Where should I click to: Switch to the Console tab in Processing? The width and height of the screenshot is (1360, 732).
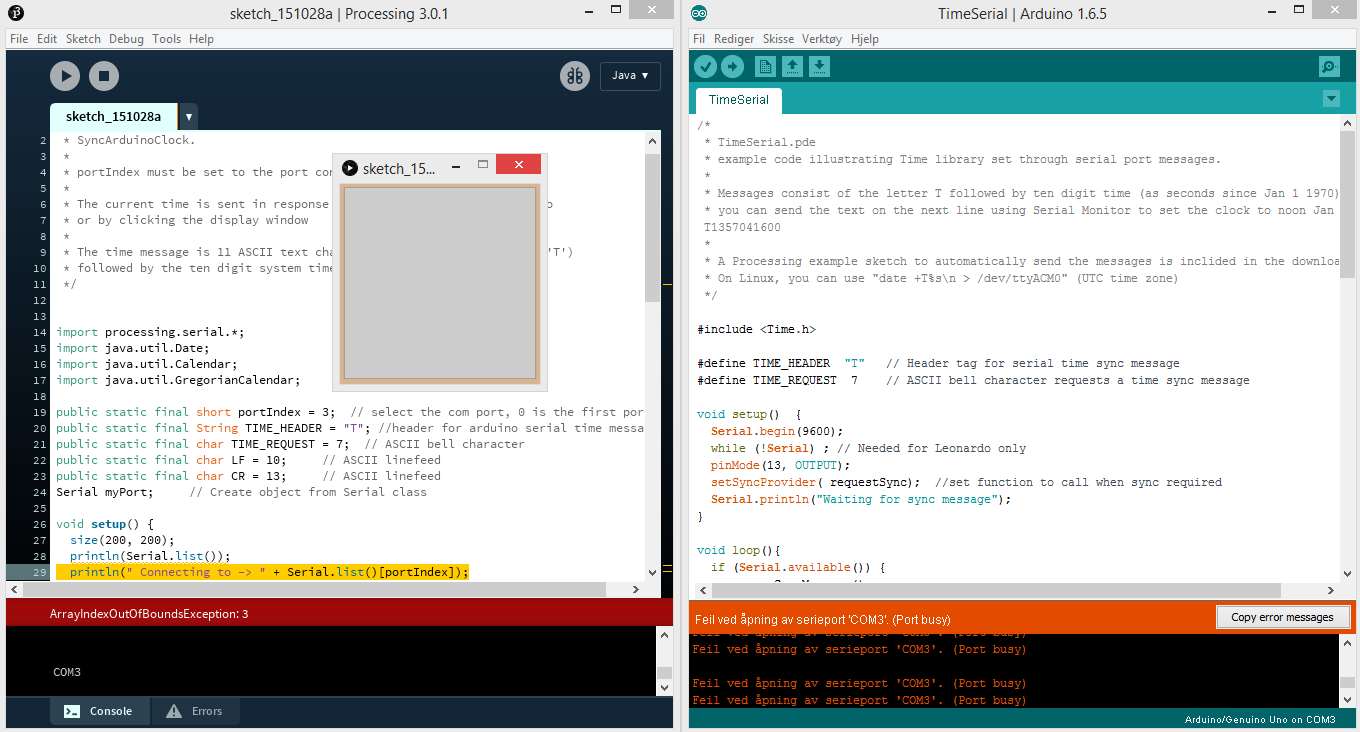(99, 711)
